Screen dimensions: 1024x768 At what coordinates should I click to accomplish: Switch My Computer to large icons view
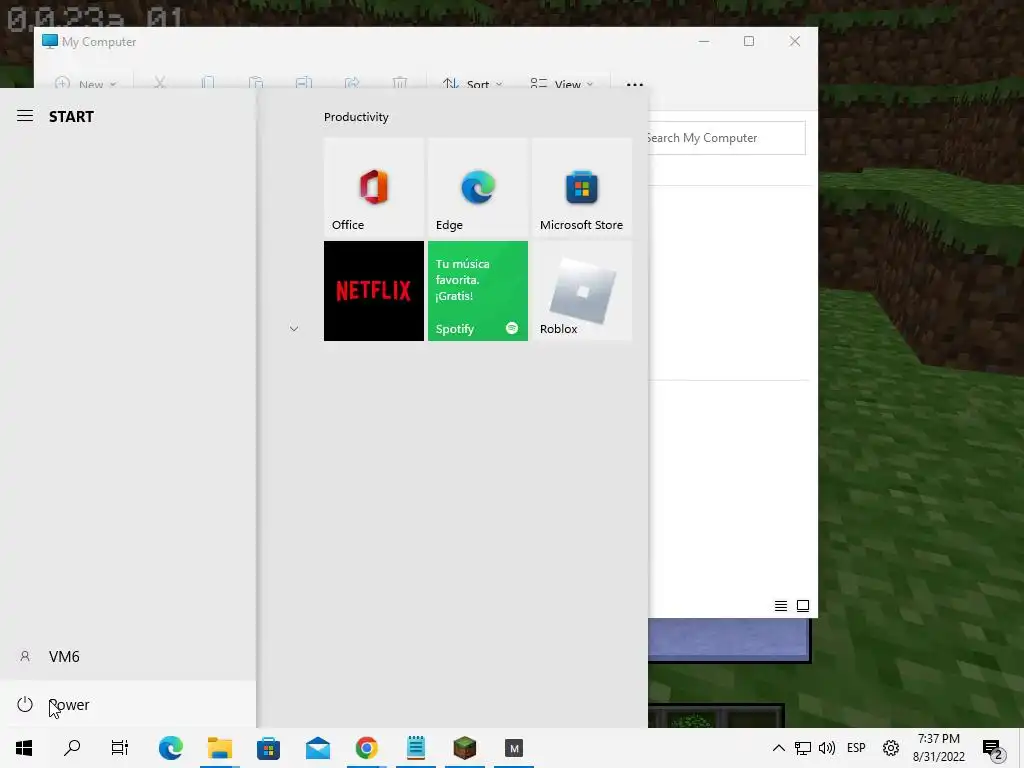(x=803, y=606)
